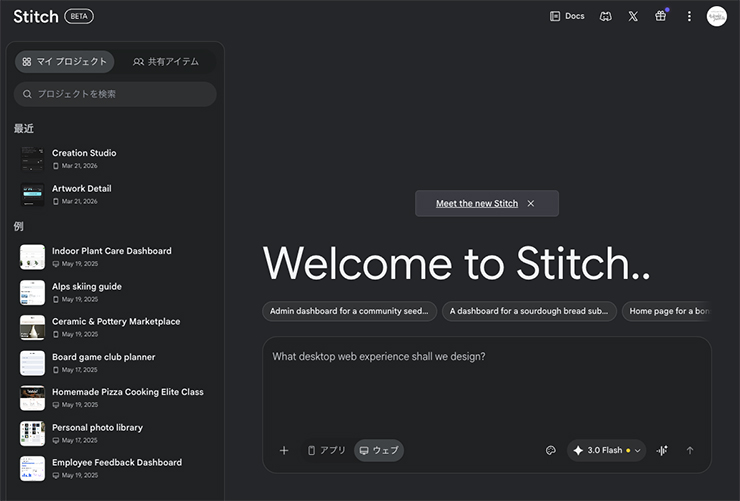Open Ceramic & Pottery Marketplace thumbnail
Viewport: 740px width, 501px height.
pos(32,327)
